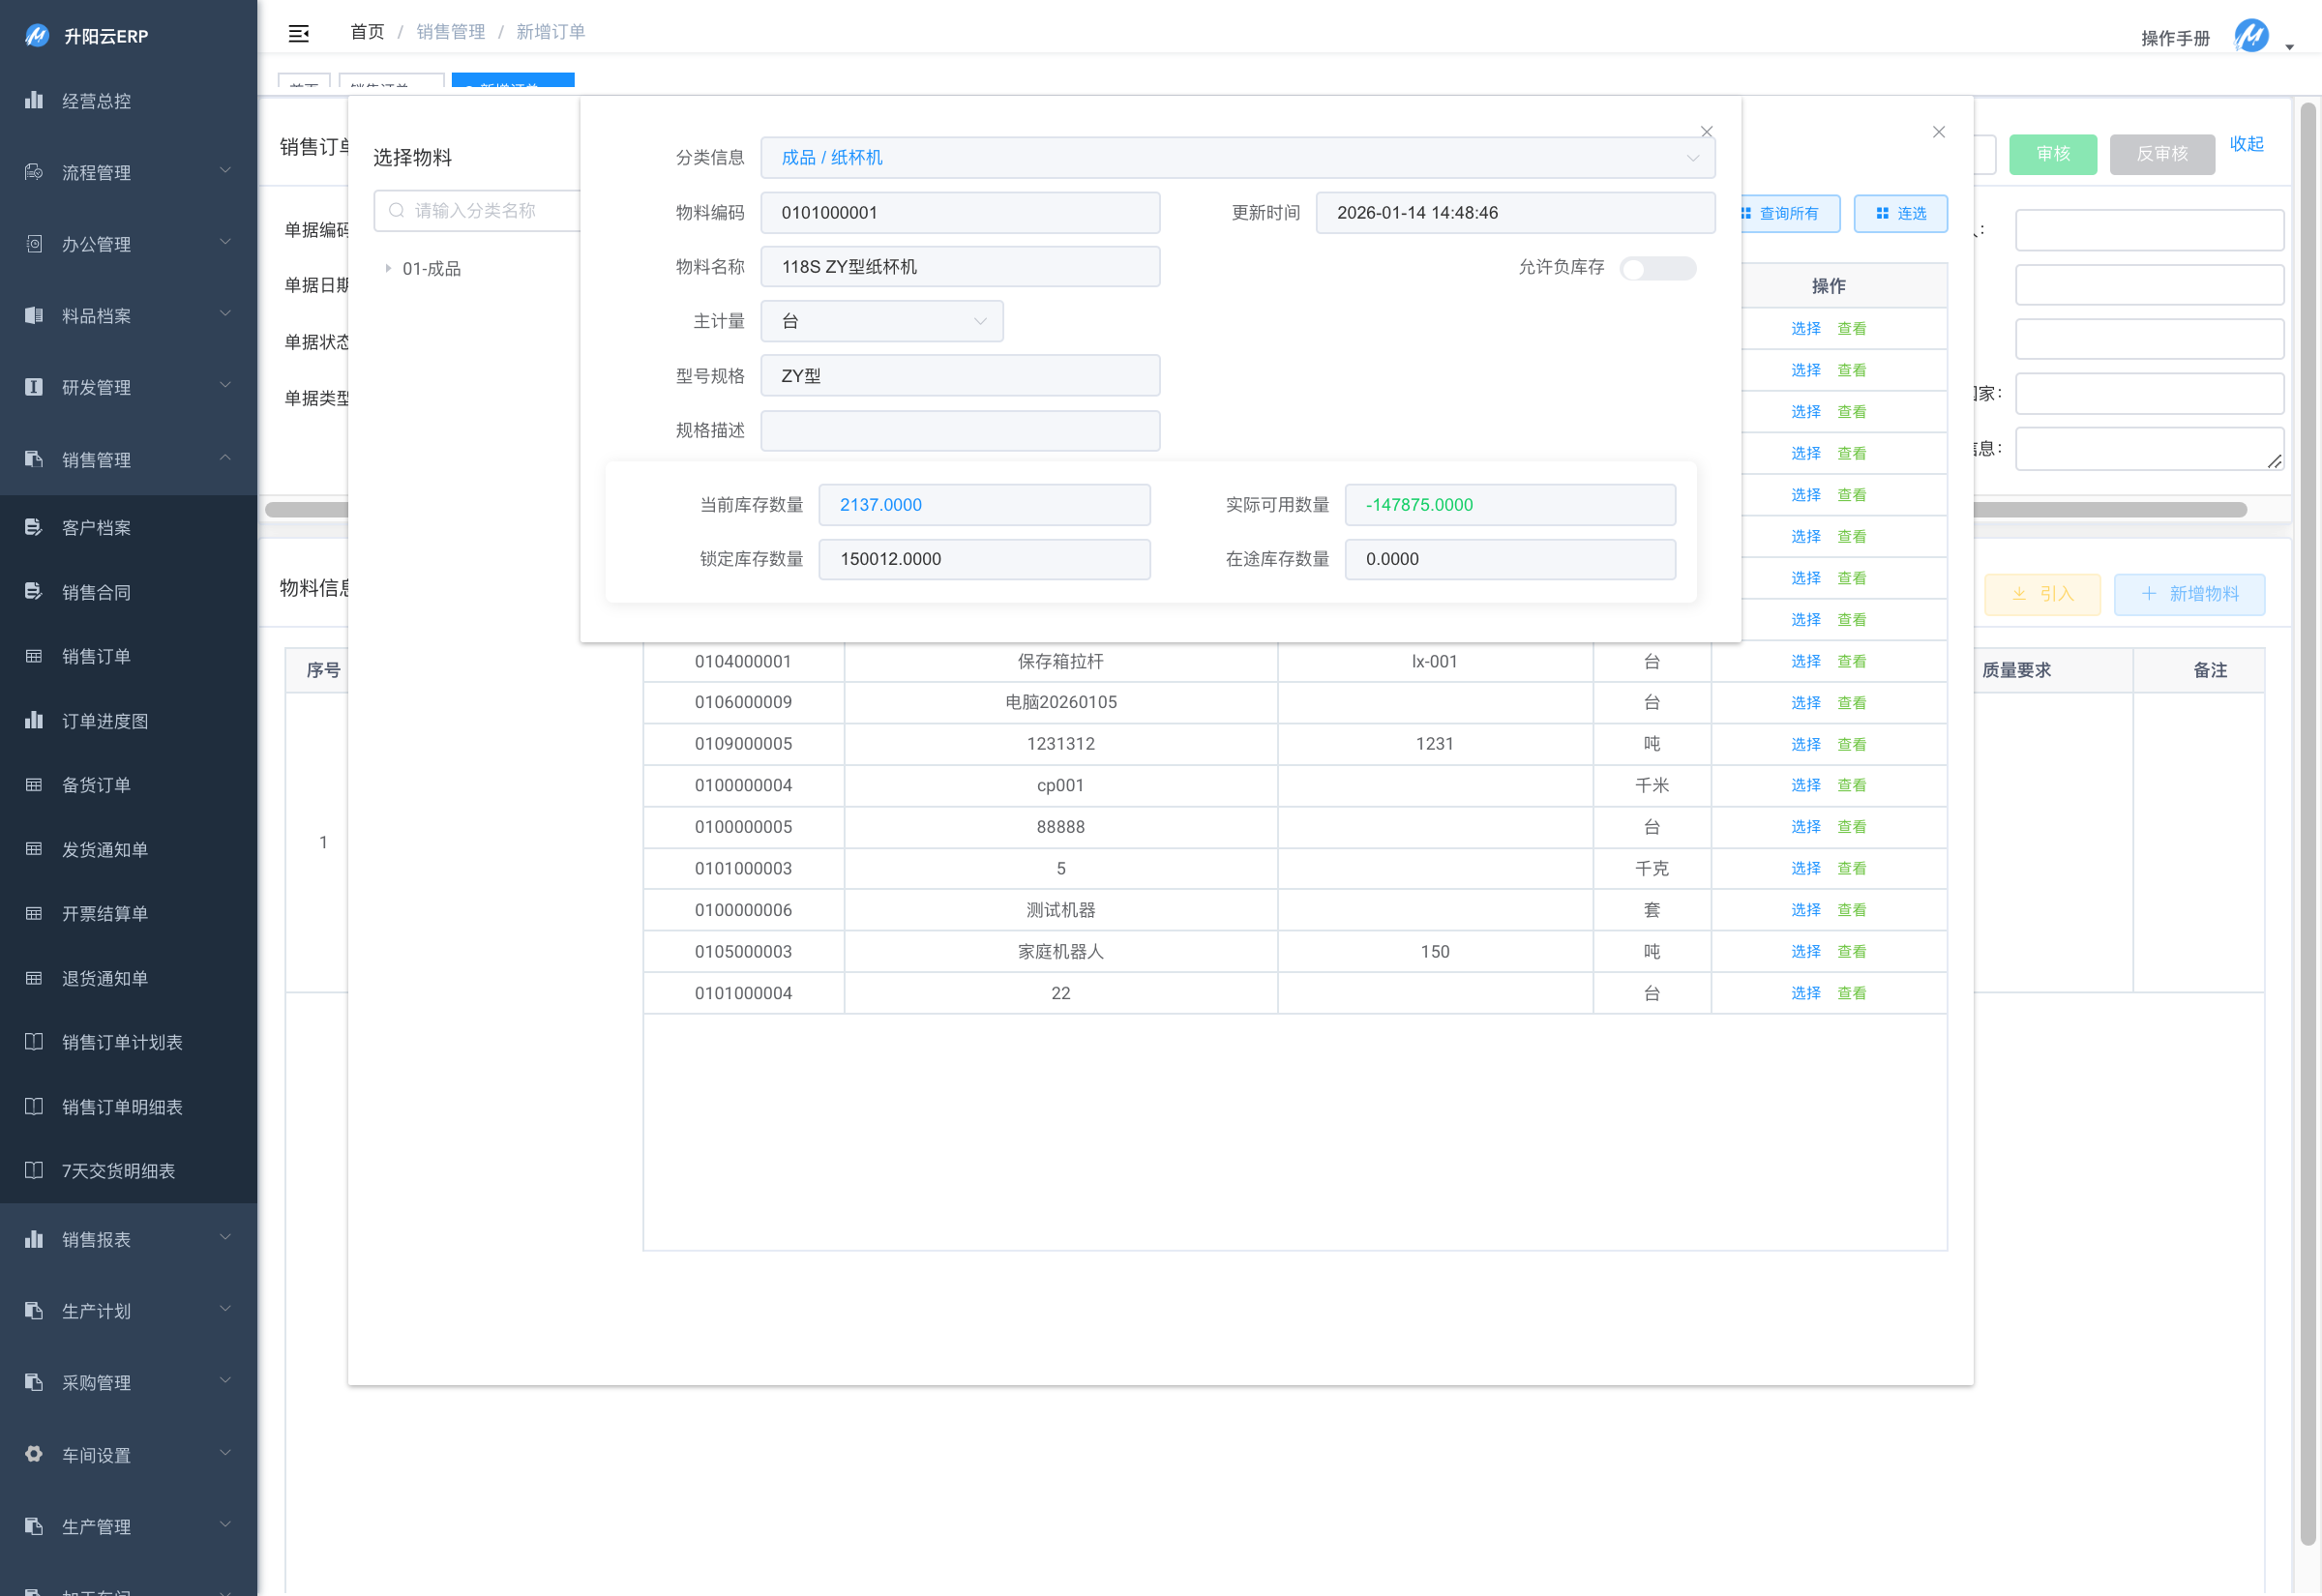Image resolution: width=2322 pixels, height=1596 pixels.
Task: Click the 订单进度图 chart icon
Action: click(34, 720)
